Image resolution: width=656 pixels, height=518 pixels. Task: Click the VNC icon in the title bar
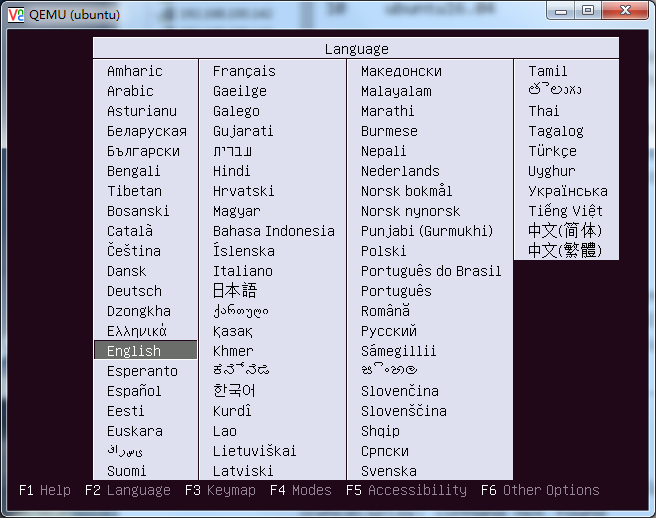[x=16, y=15]
